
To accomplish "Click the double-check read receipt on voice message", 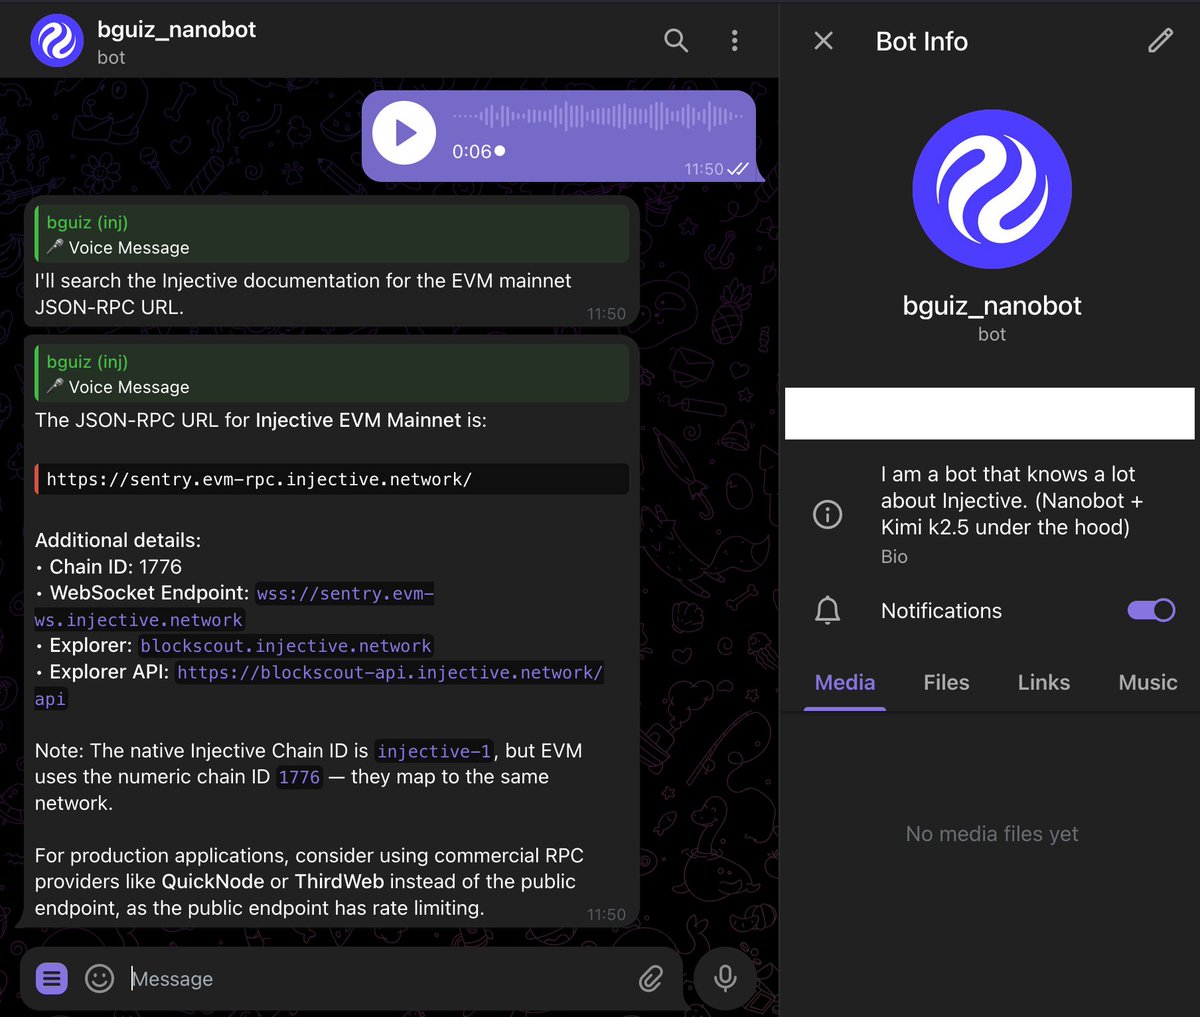I will click(738, 169).
